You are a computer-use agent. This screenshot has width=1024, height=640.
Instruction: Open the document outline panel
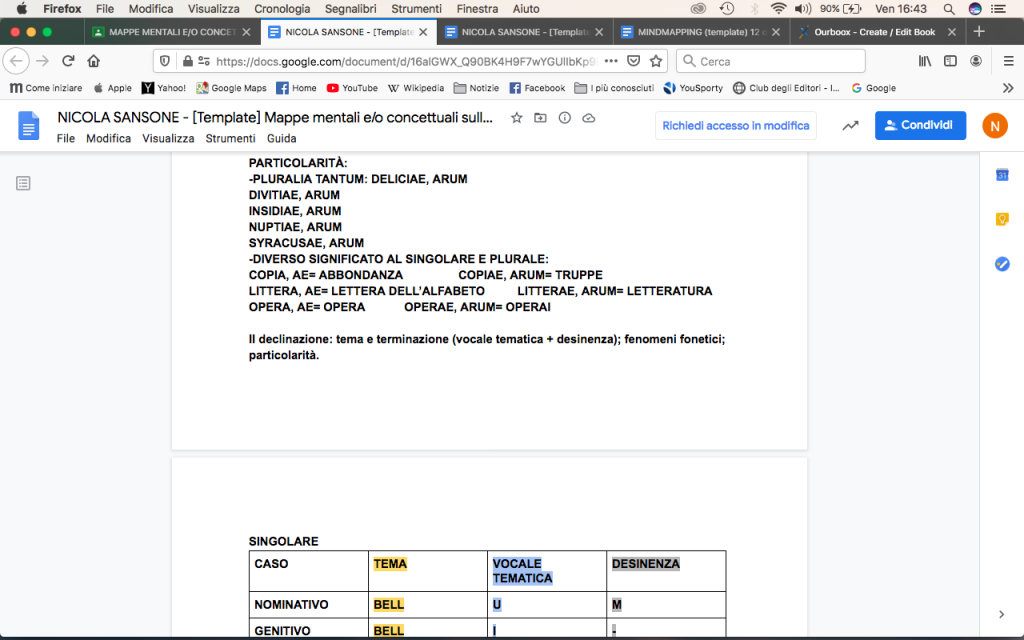point(23,183)
